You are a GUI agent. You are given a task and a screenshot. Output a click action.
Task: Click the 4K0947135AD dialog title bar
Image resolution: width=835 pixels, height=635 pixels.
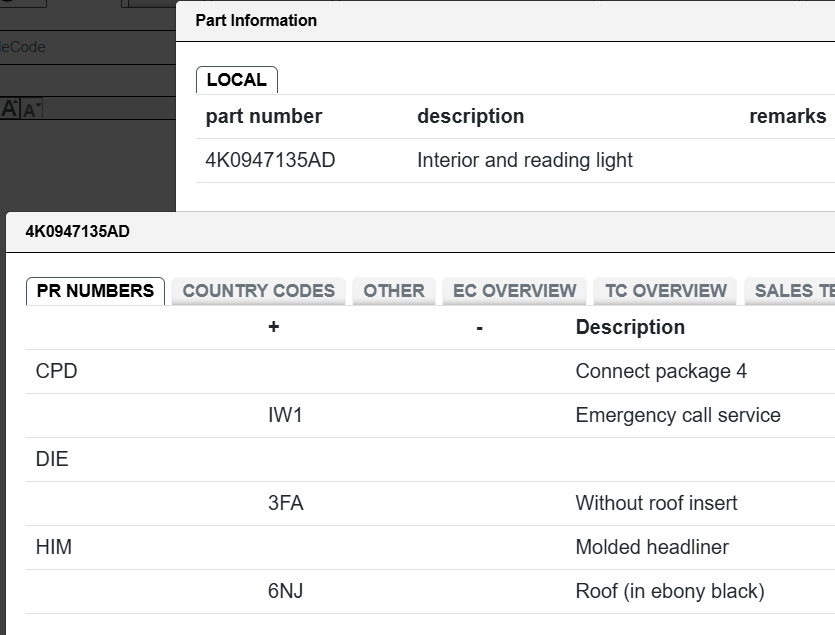pos(420,232)
